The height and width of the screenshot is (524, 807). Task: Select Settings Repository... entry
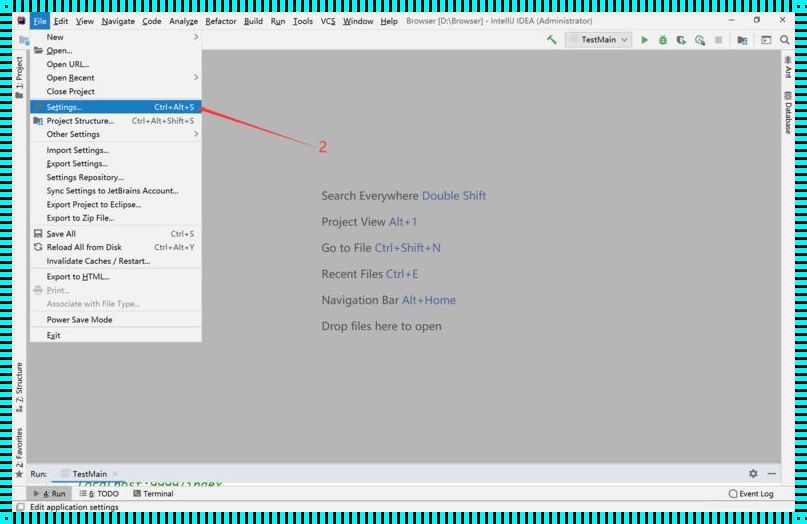[x=116, y=177]
